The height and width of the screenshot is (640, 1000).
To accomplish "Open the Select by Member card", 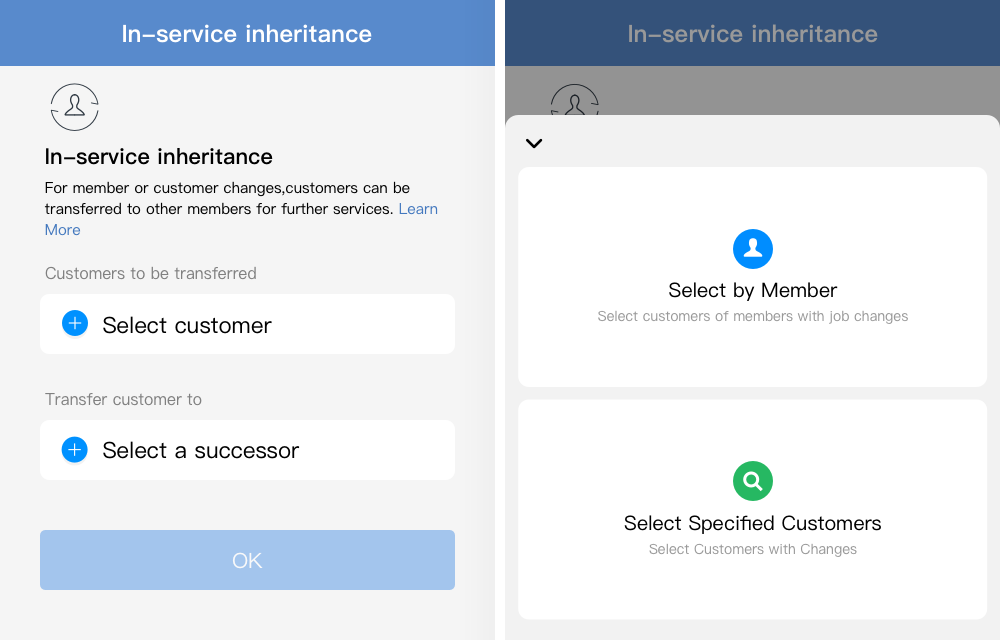I will (x=753, y=277).
